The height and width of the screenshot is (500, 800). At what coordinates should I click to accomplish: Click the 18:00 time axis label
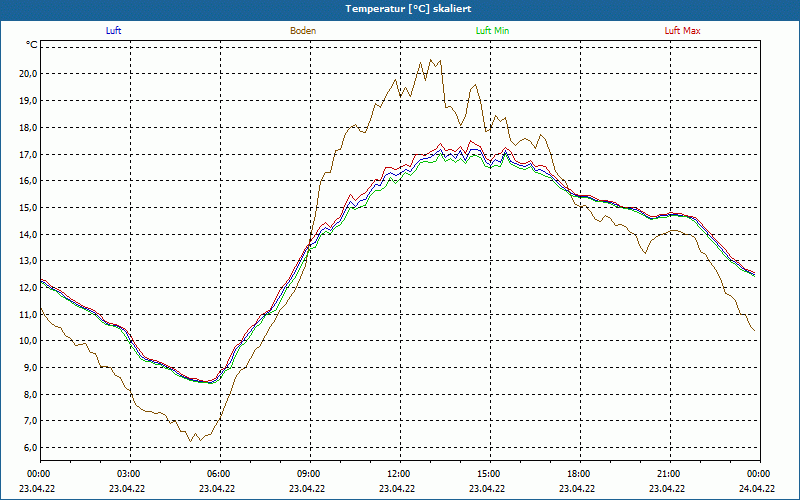(579, 474)
